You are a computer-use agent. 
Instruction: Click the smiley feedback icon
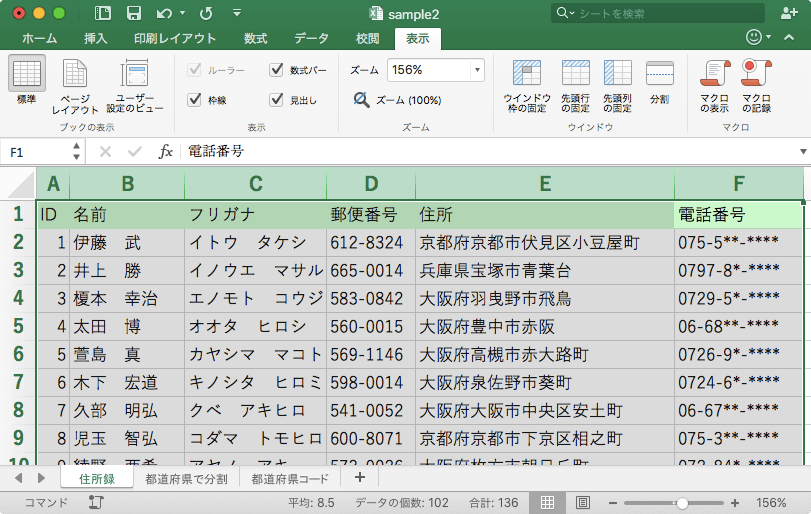754,37
